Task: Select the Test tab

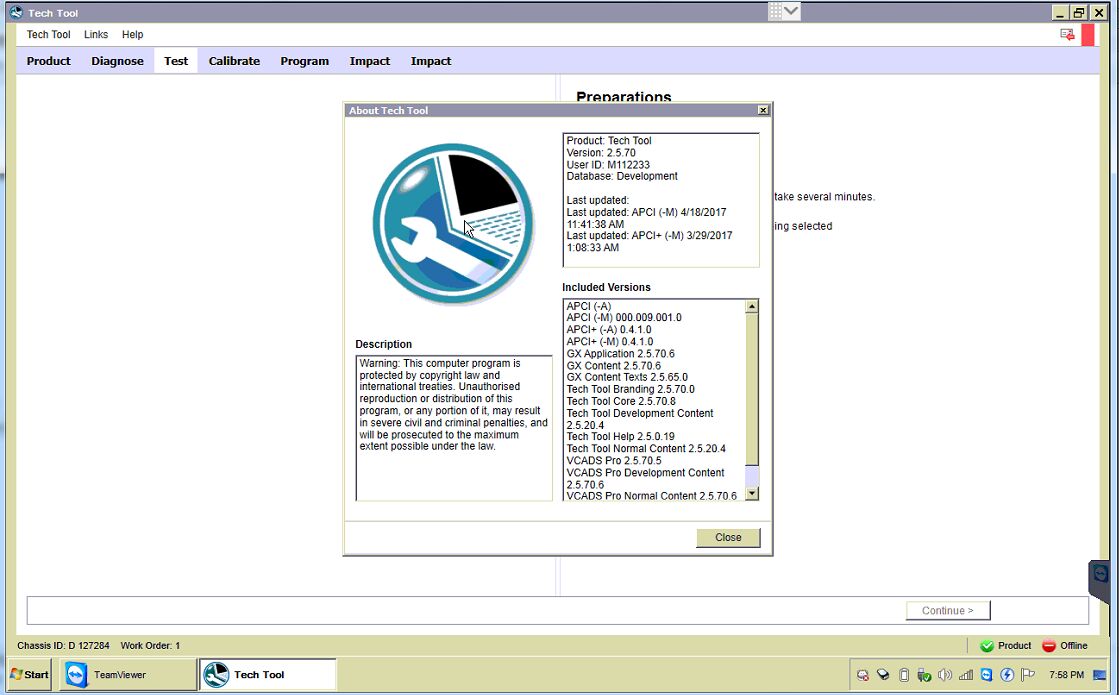Action: [x=176, y=61]
